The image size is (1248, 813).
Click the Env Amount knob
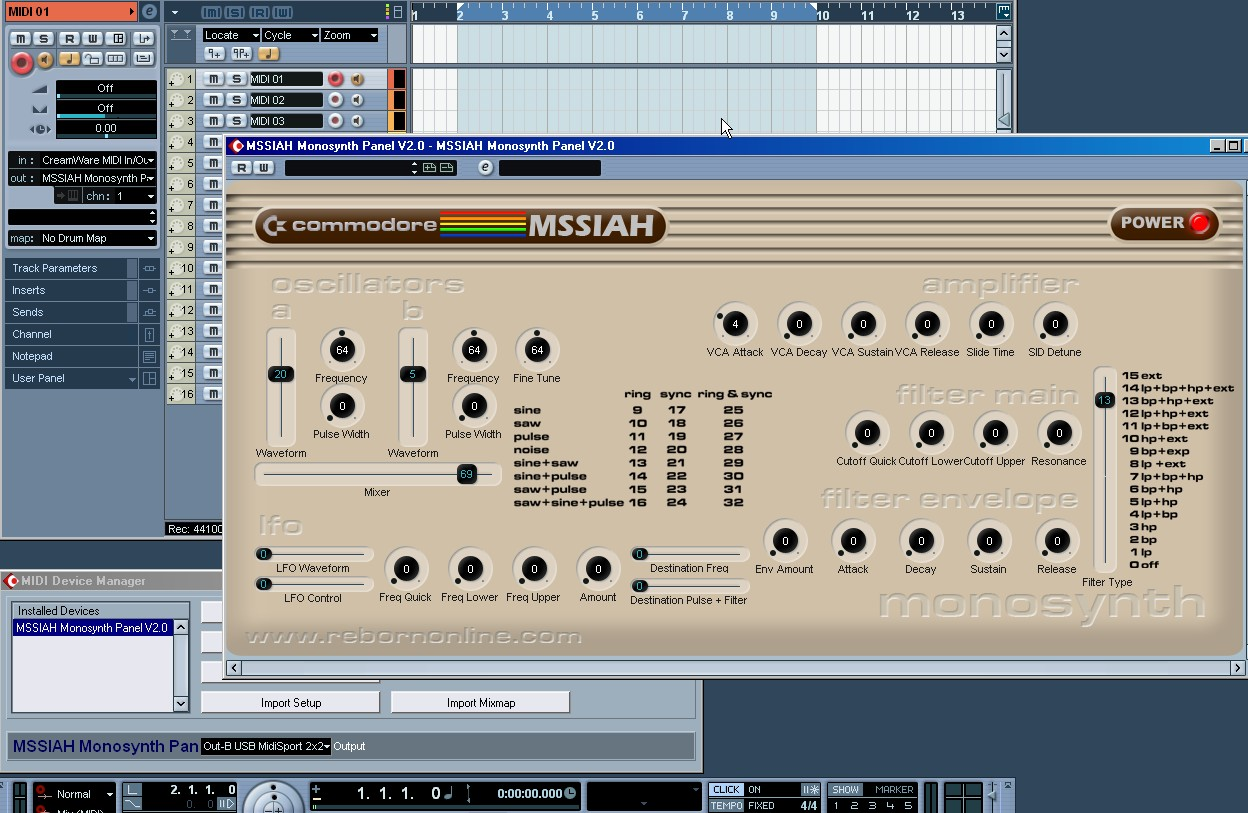point(785,541)
